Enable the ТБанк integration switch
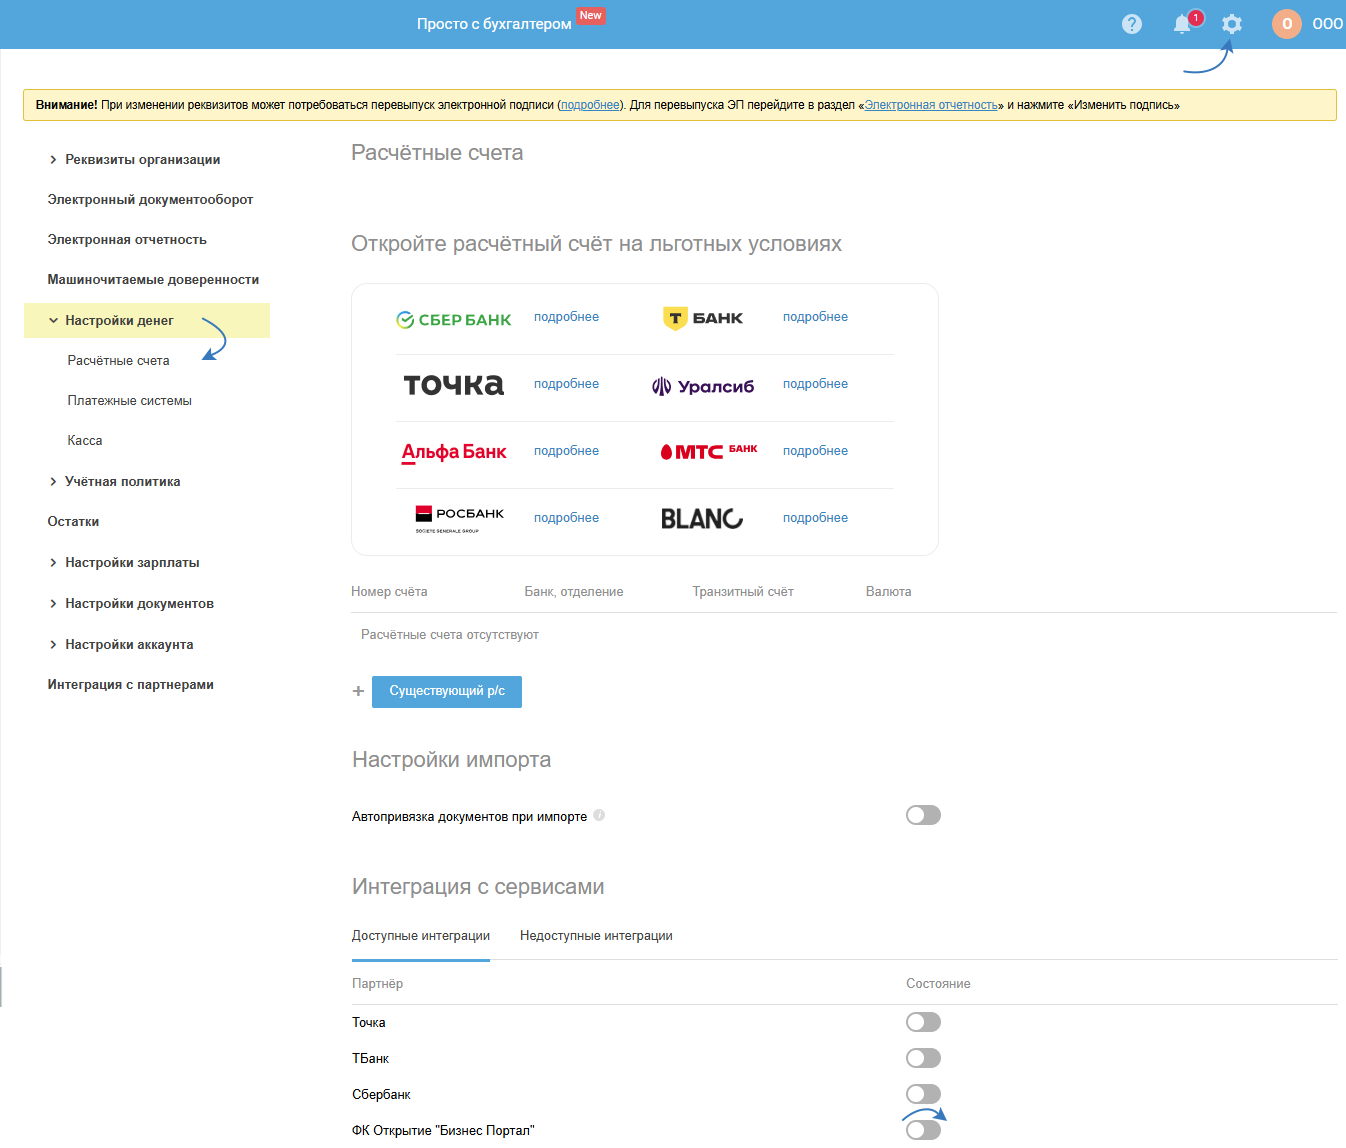This screenshot has width=1346, height=1148. tap(923, 1058)
